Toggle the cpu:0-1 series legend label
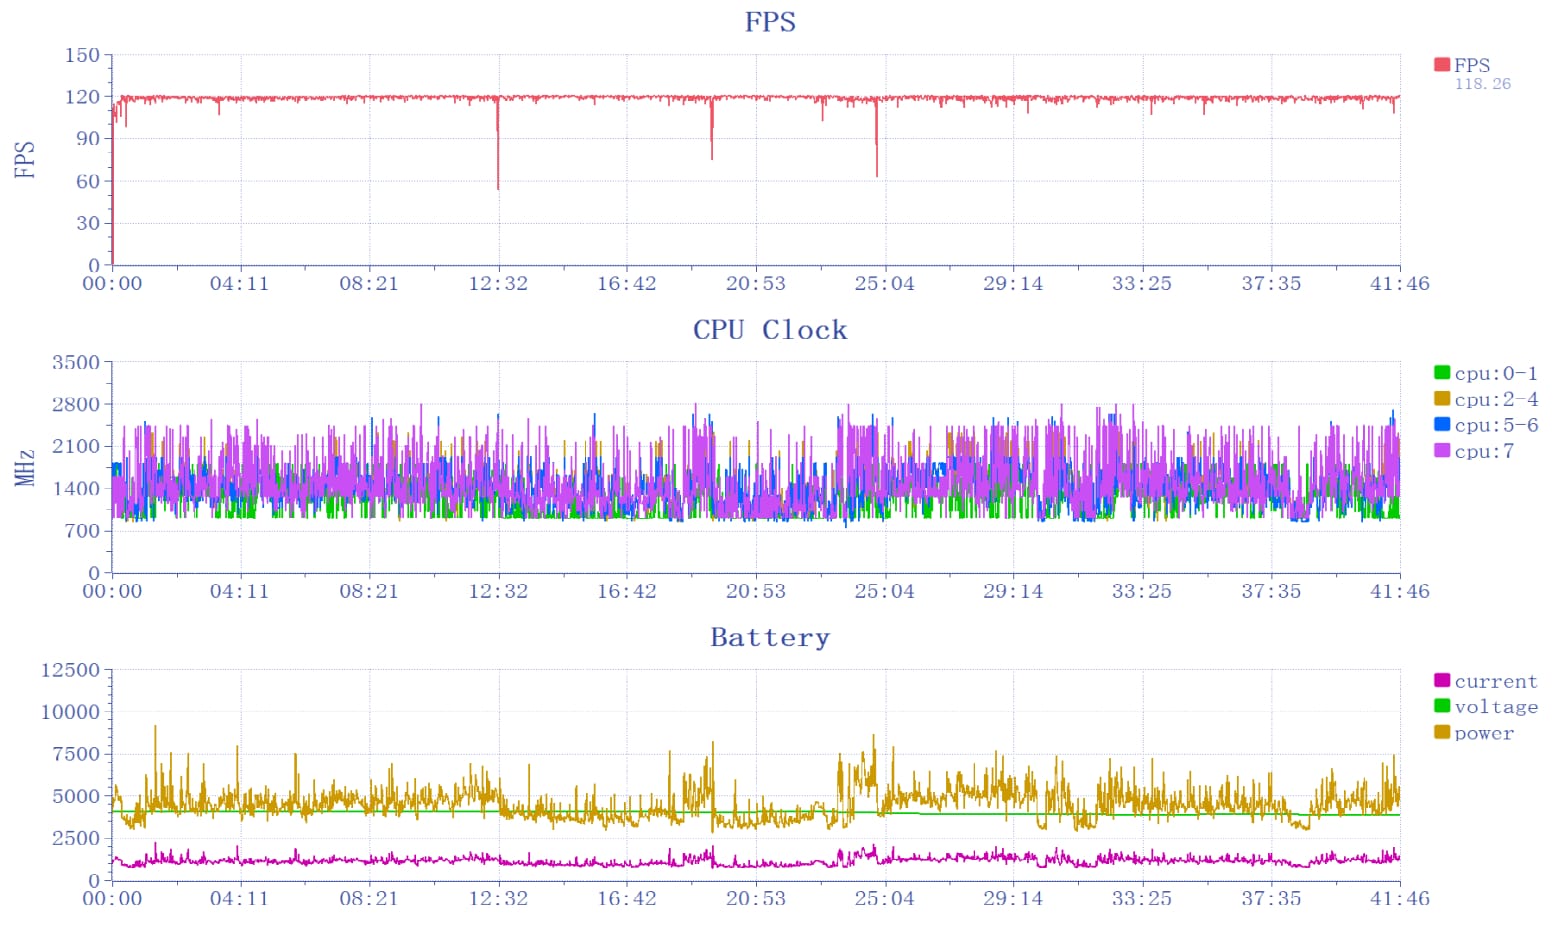This screenshot has width=1559, height=932. pyautogui.click(x=1495, y=373)
